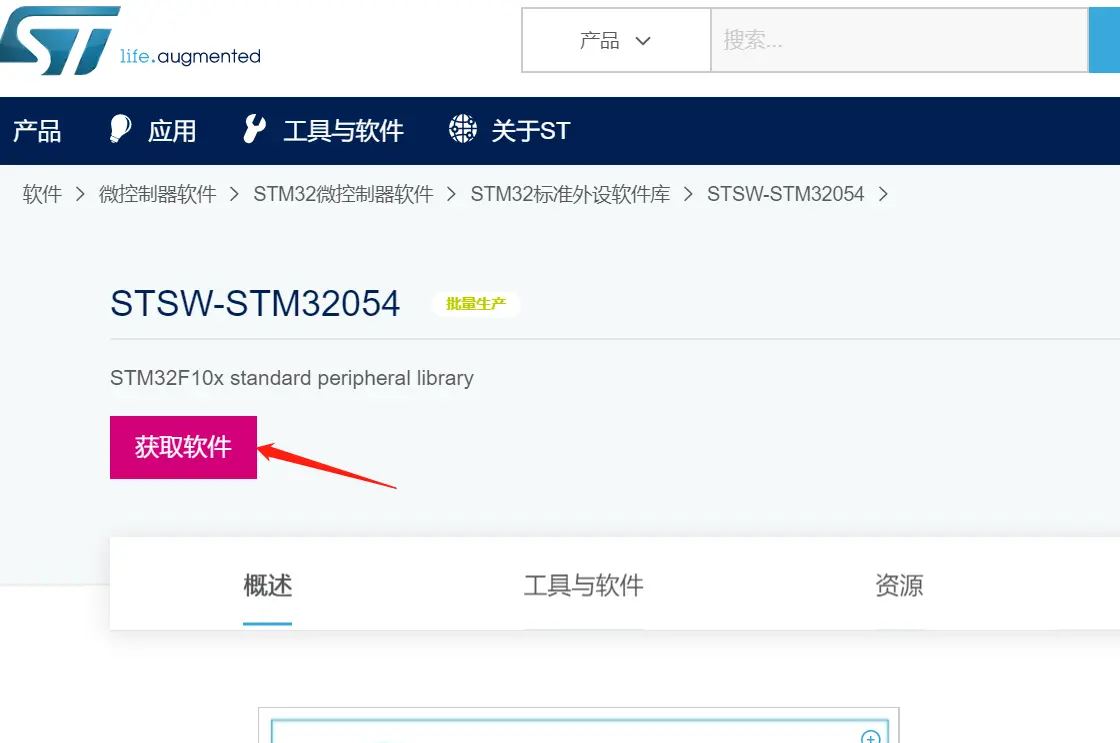Click the STM32F10x standard peripheral library description
The width and height of the screenshot is (1120, 743).
[x=291, y=378]
